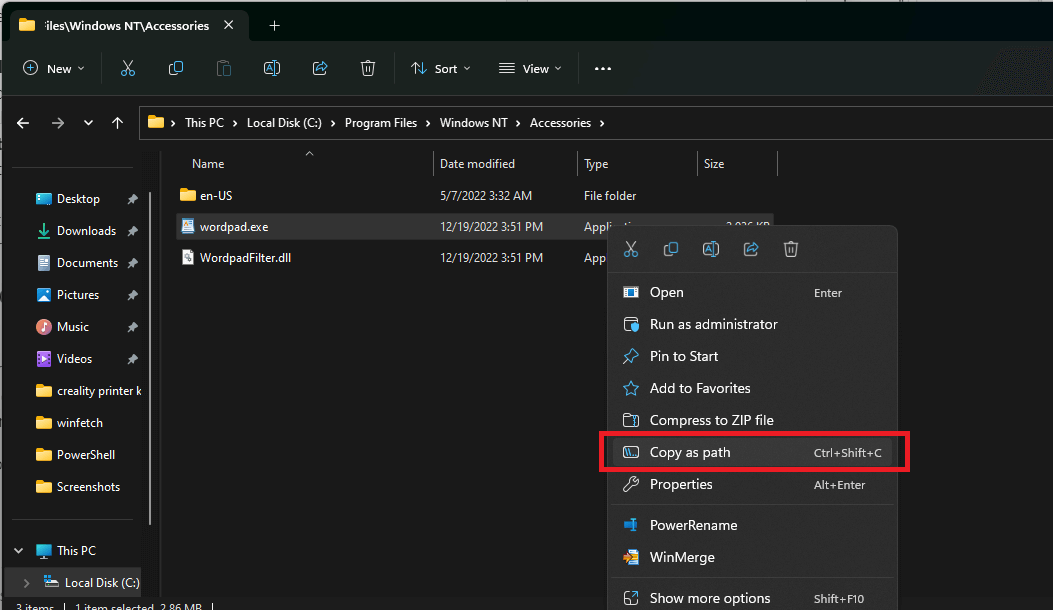
Task: Click the Paste icon in the toolbar
Action: tap(224, 69)
